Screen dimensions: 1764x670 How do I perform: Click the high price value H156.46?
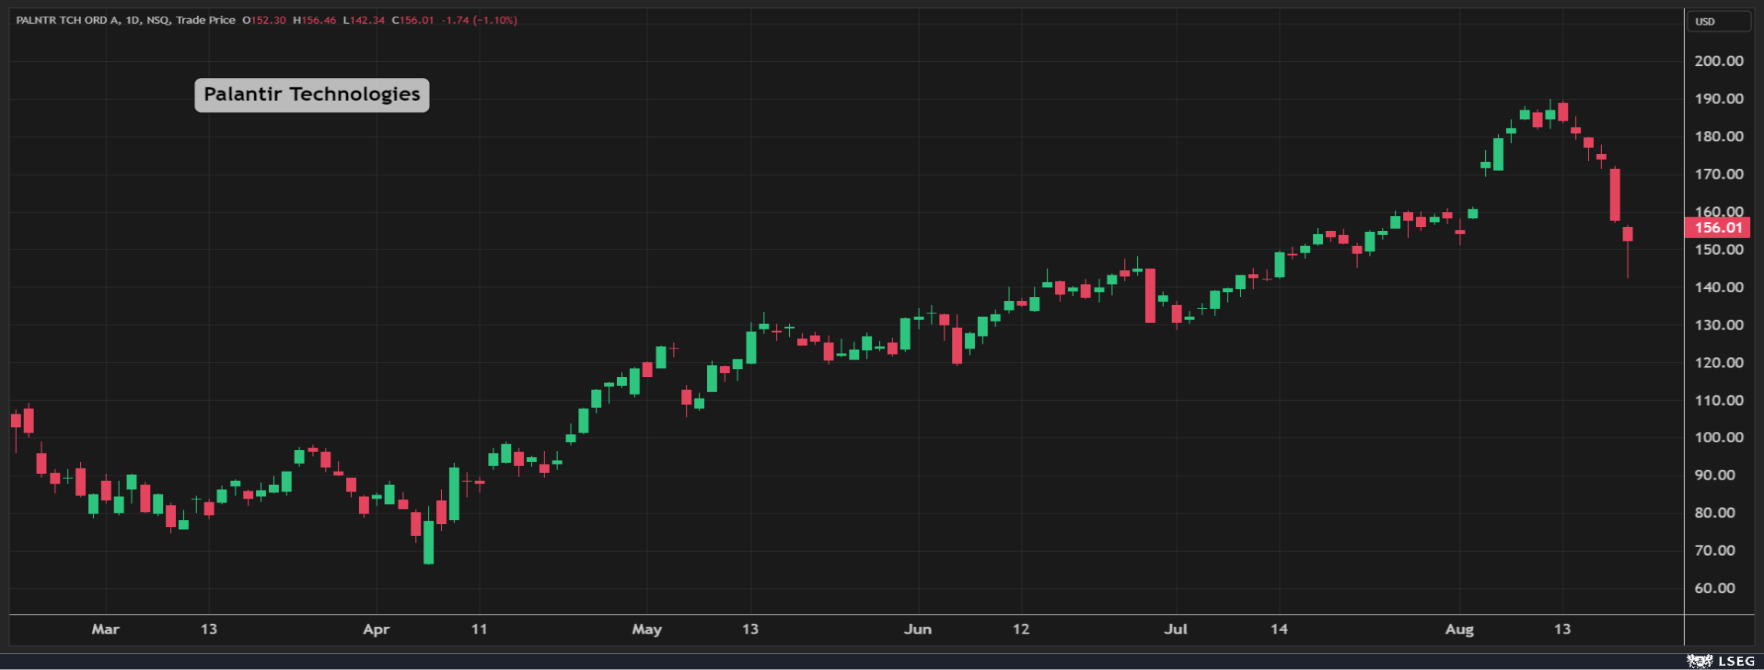pyautogui.click(x=315, y=20)
